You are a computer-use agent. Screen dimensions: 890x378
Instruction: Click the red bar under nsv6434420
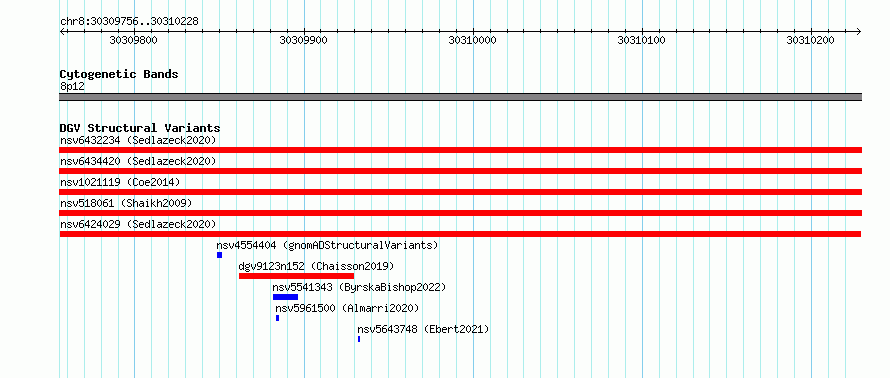point(460,171)
